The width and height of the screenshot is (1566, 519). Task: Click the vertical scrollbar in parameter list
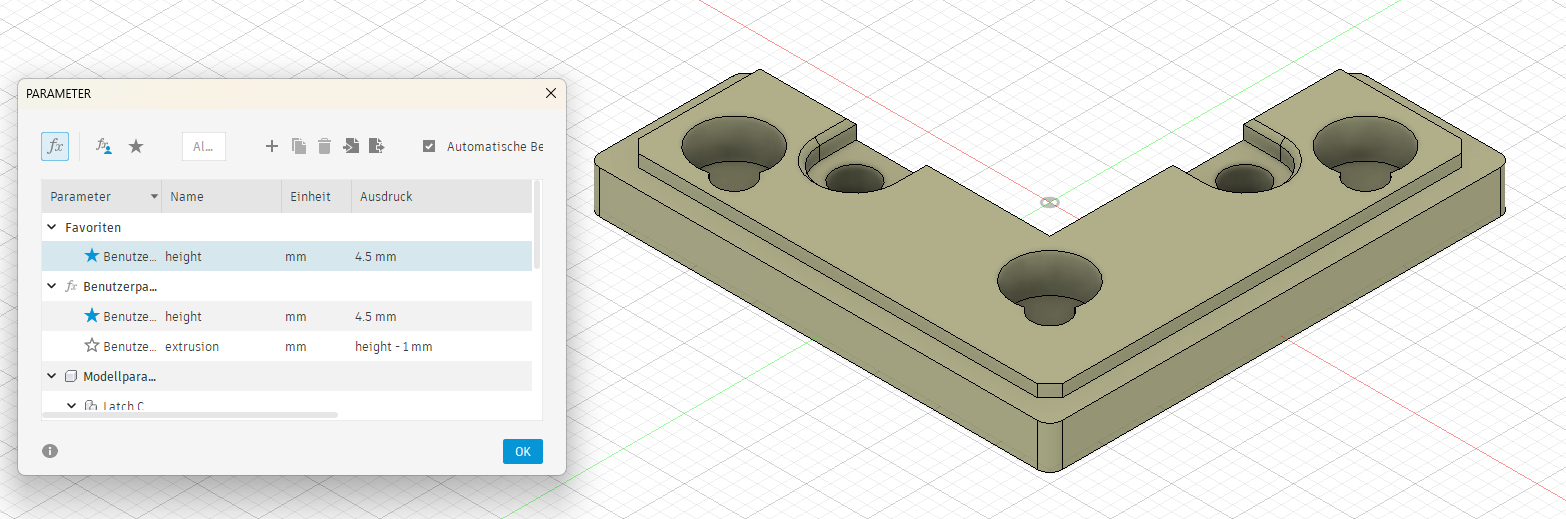click(x=538, y=225)
